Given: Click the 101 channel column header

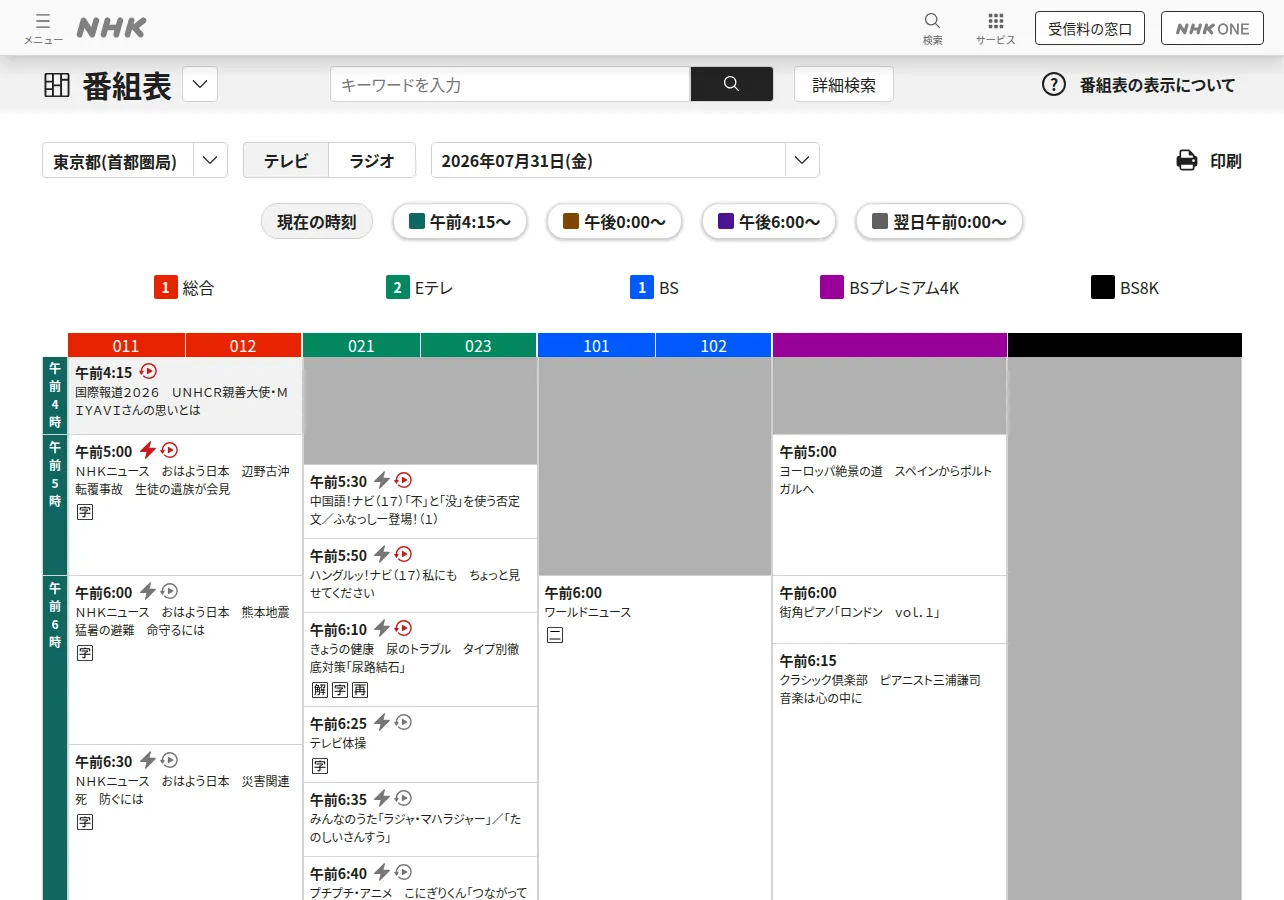Looking at the screenshot, I should tap(596, 345).
